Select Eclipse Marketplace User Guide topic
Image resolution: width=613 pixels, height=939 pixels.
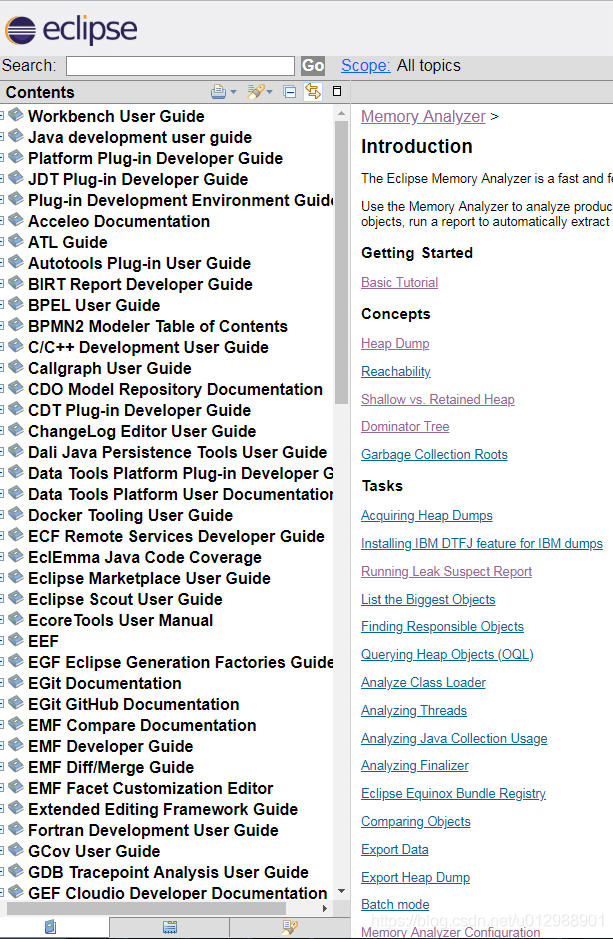pyautogui.click(x=150, y=578)
